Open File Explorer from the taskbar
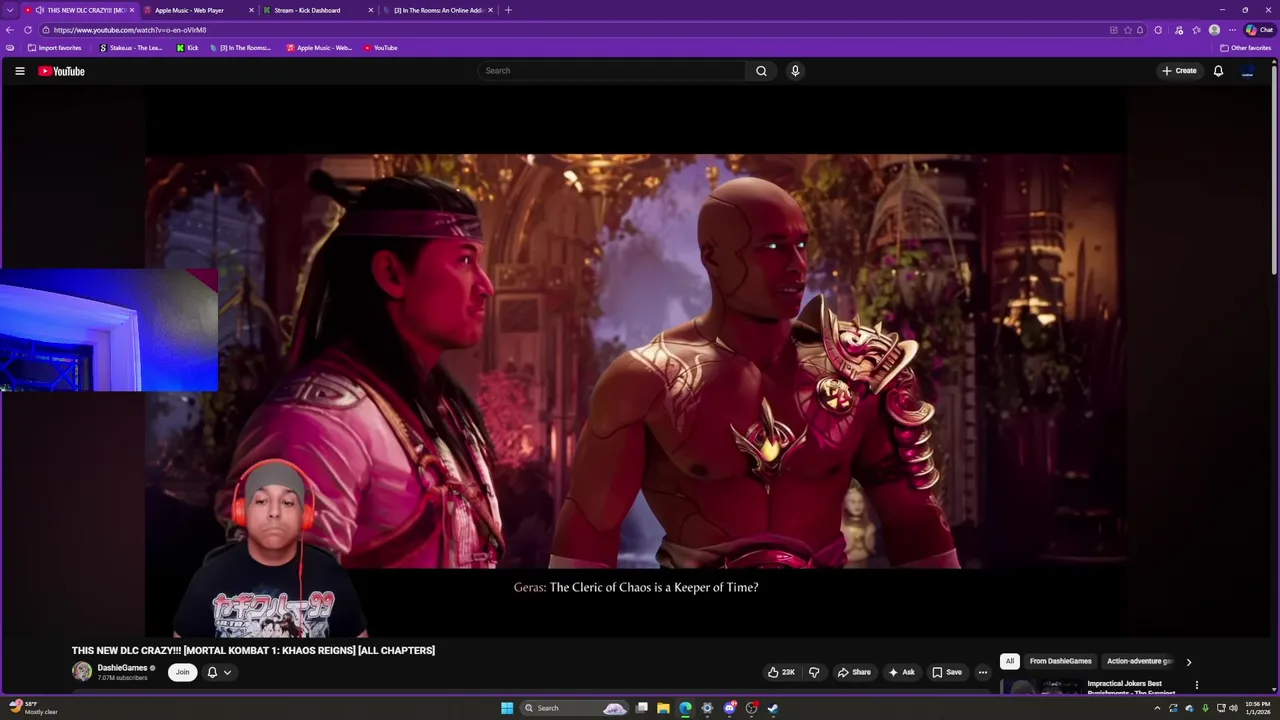1280x720 pixels. point(663,708)
